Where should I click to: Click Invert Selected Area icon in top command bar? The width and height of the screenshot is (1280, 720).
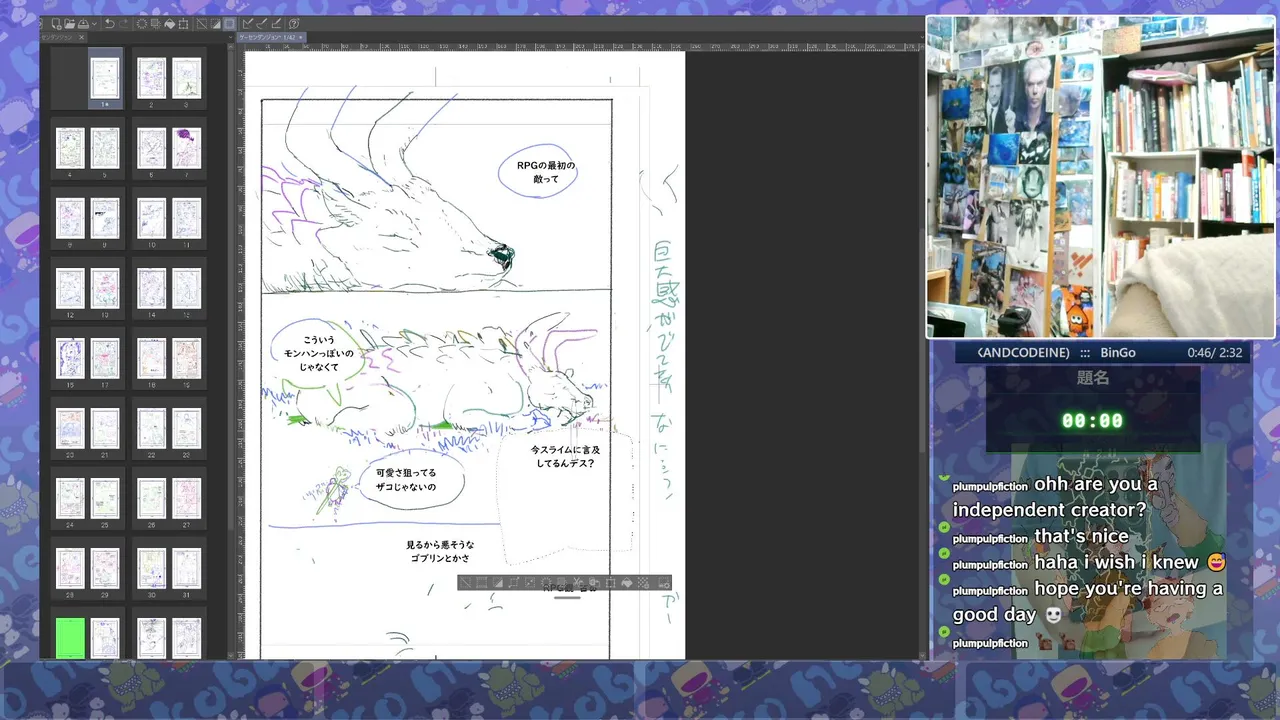pyautogui.click(x=216, y=24)
